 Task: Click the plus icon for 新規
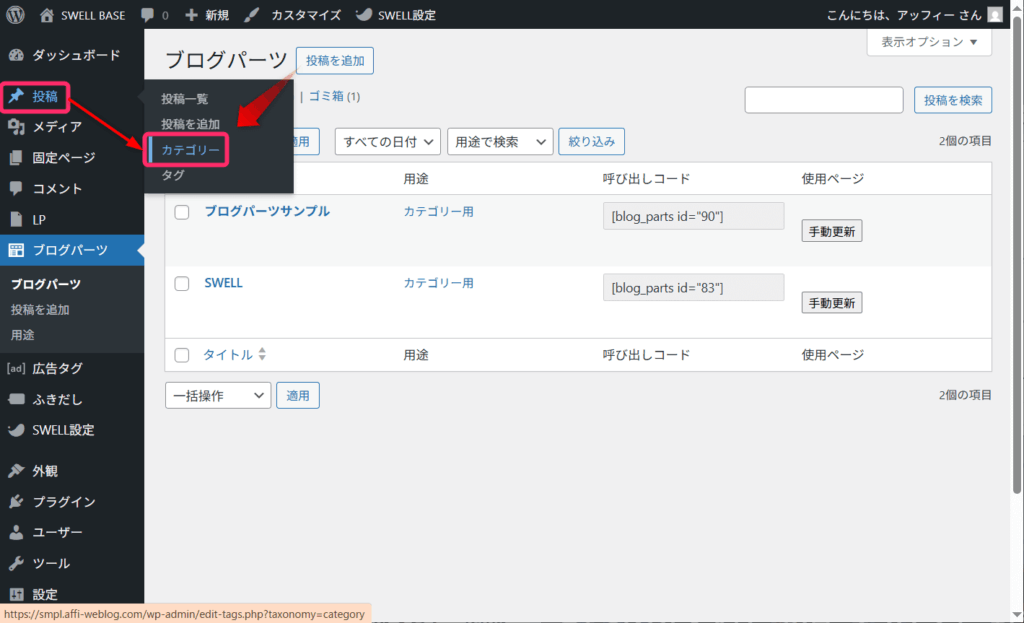coord(191,14)
